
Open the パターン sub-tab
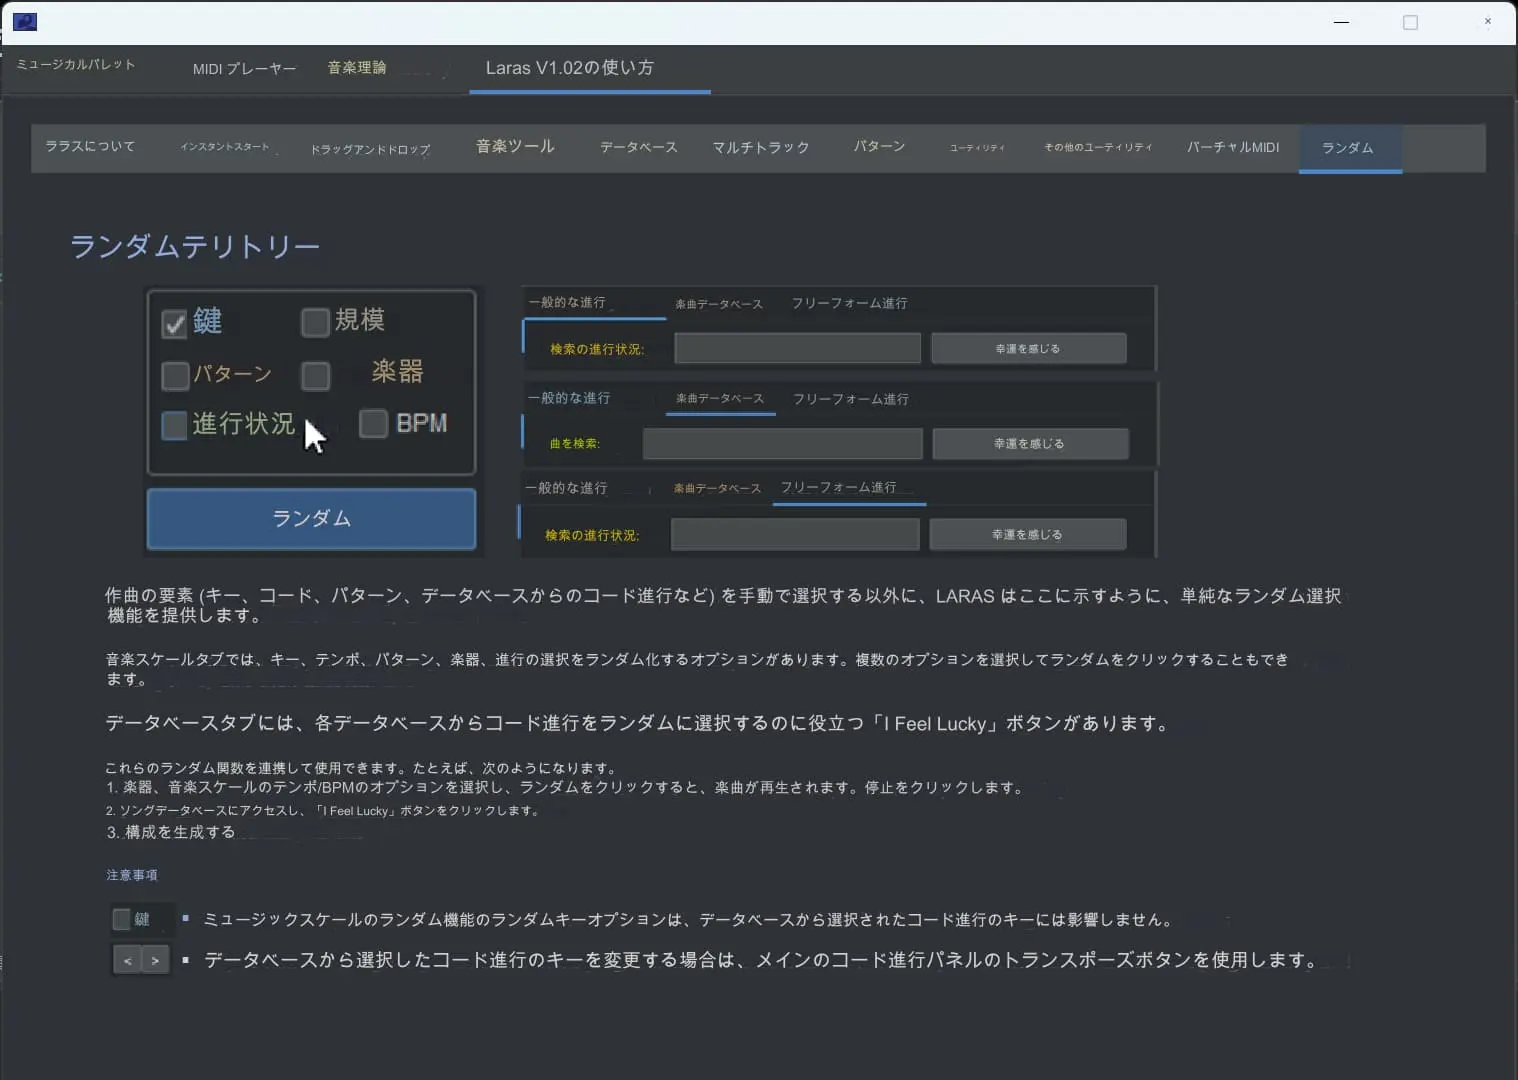pos(879,146)
